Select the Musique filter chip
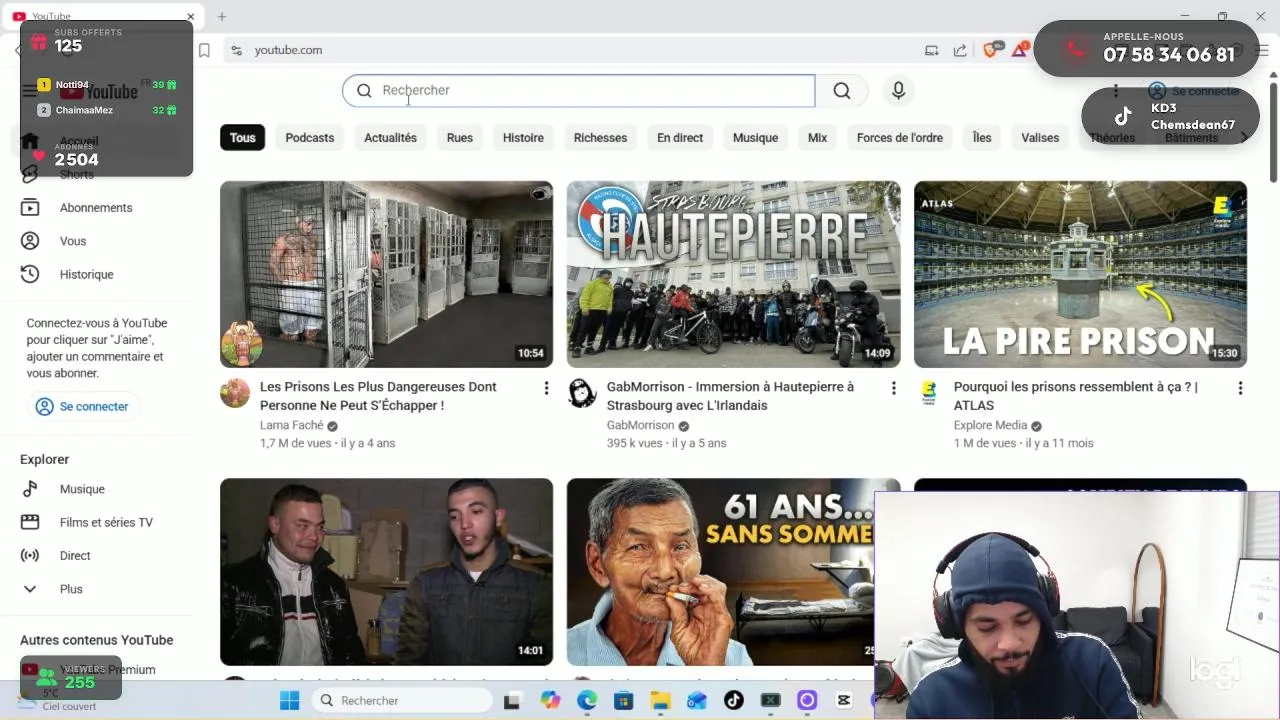 755,138
